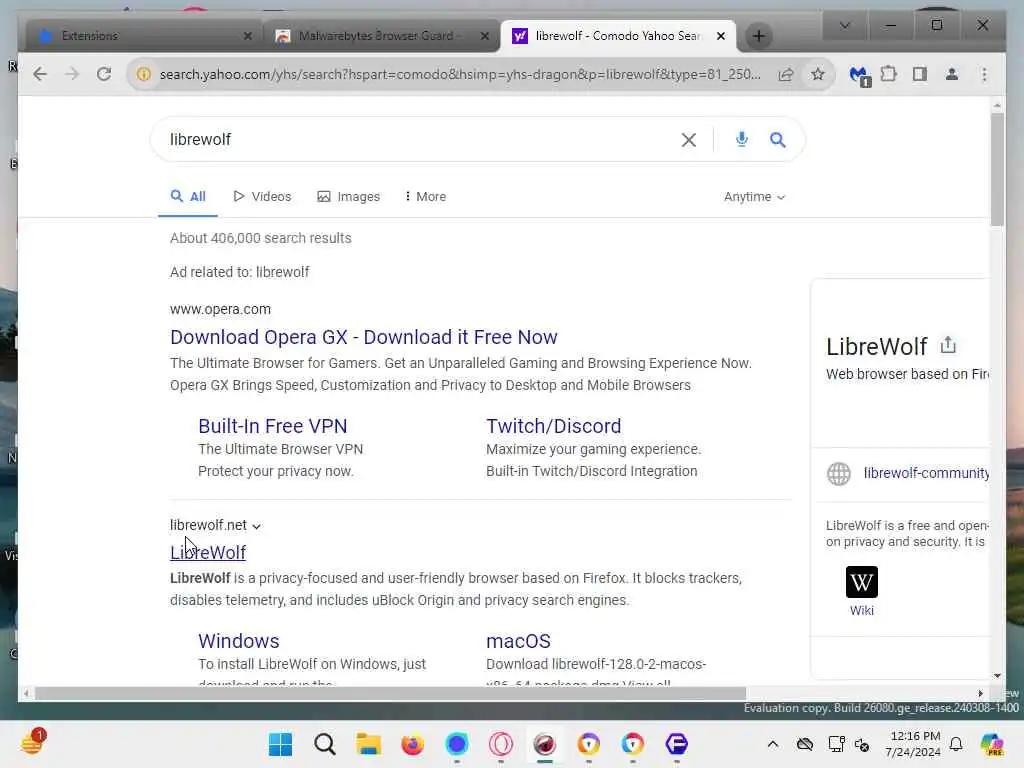Open the browser profile icon
Screen dimensions: 1024x768
click(952, 74)
